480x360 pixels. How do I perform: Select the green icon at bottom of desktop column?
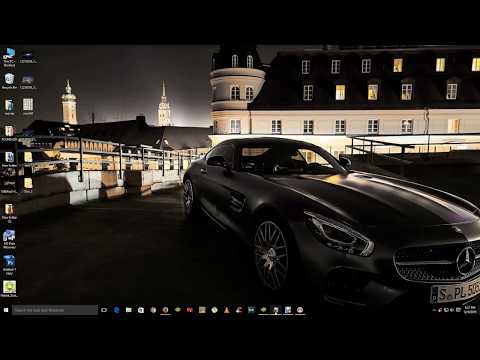point(9,288)
